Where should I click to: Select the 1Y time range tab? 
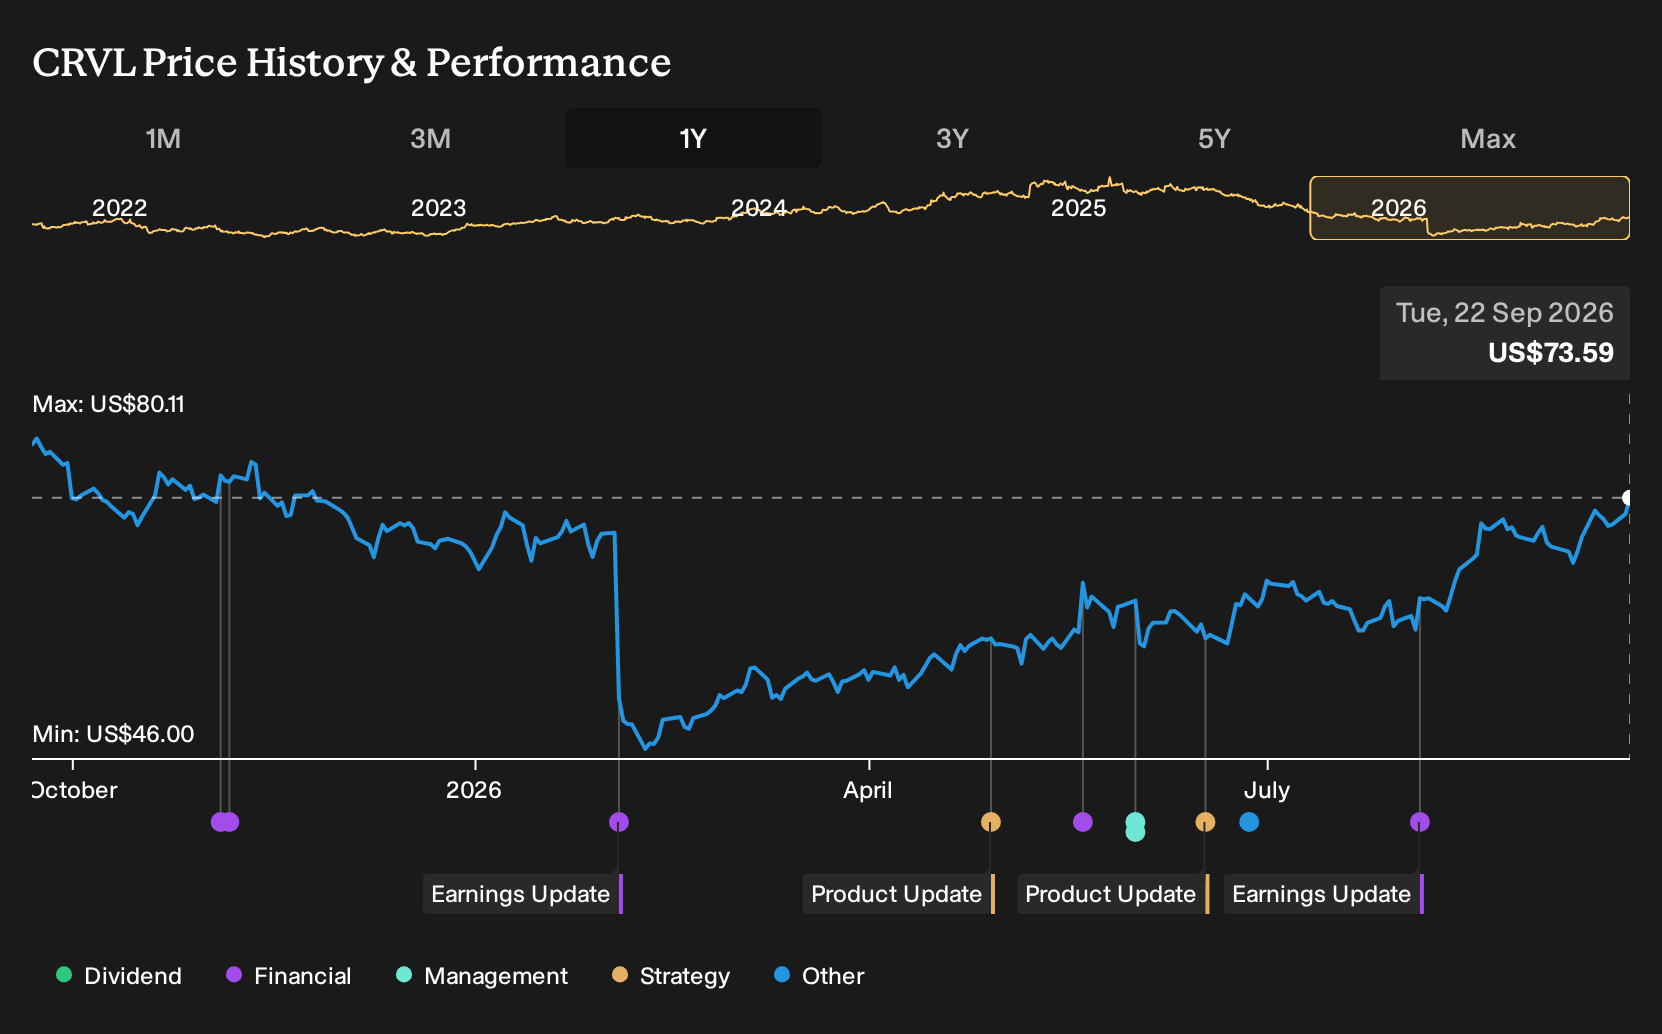point(693,138)
